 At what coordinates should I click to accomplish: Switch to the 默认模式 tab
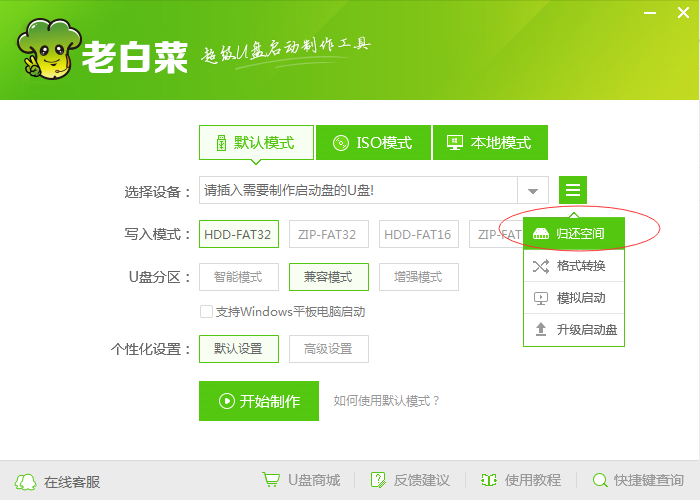click(x=256, y=143)
